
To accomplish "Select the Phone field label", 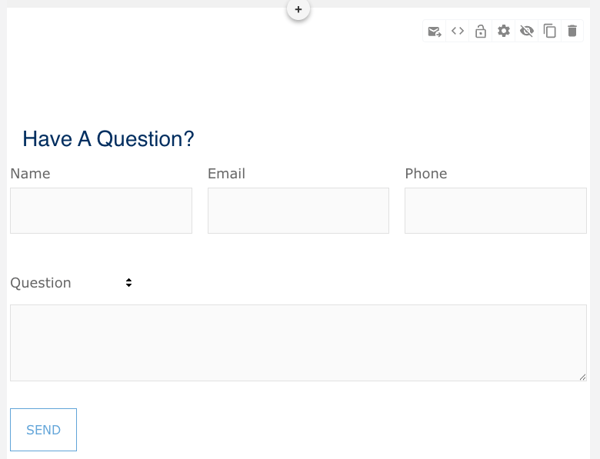I will click(426, 174).
